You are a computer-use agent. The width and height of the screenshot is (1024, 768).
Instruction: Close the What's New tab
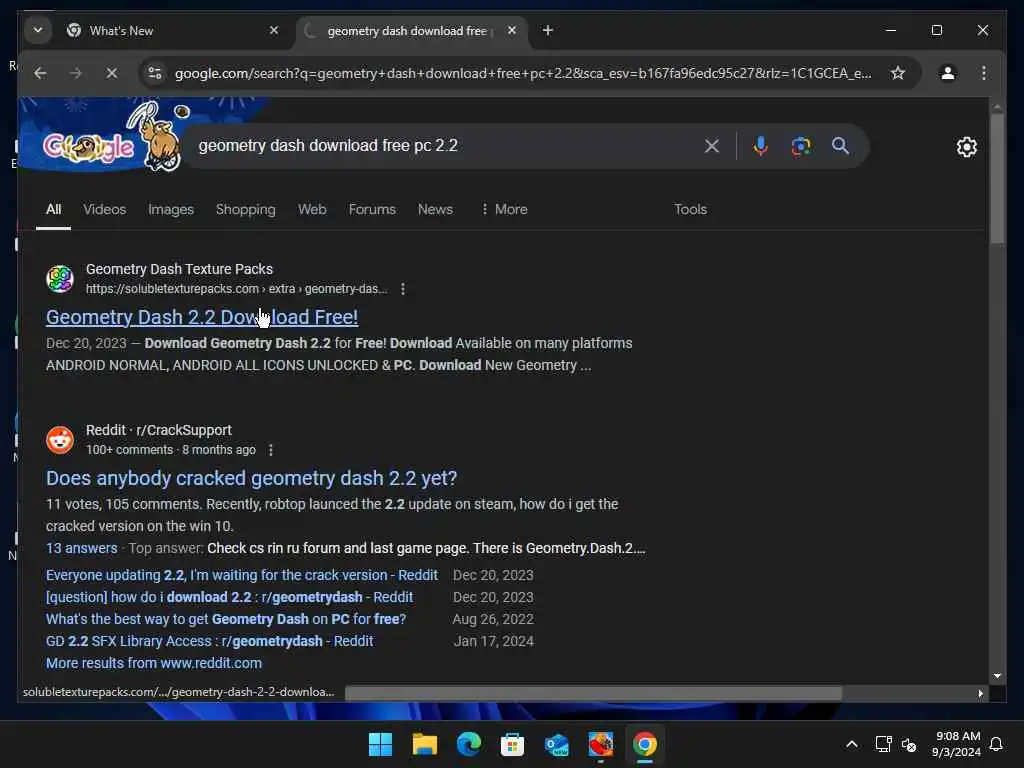point(274,31)
